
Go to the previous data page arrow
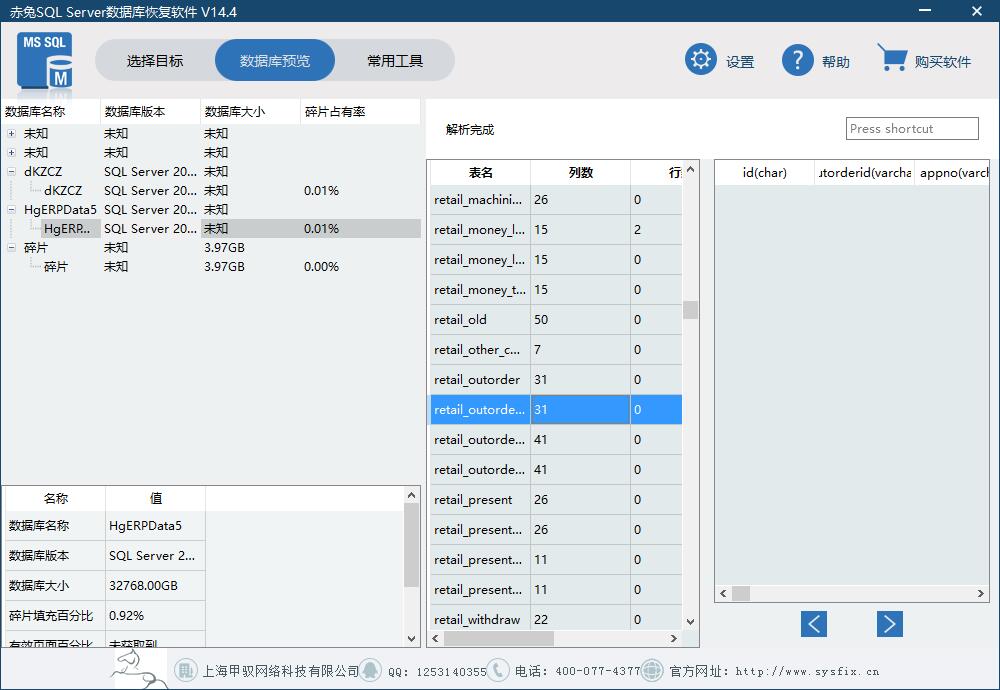point(814,624)
